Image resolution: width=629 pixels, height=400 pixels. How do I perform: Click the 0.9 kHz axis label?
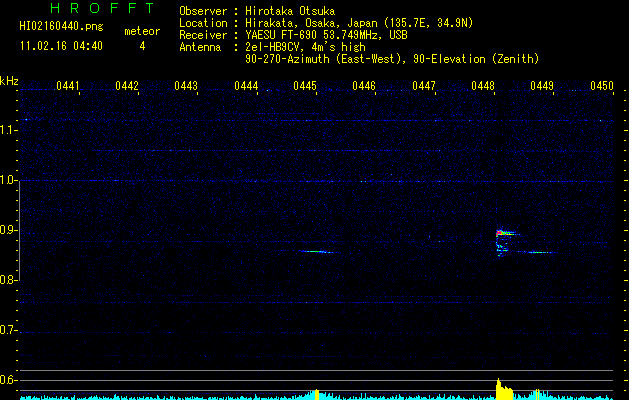pos(9,231)
